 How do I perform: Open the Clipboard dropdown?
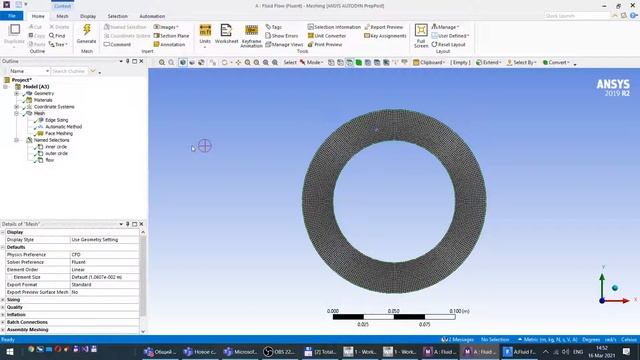click(x=429, y=62)
